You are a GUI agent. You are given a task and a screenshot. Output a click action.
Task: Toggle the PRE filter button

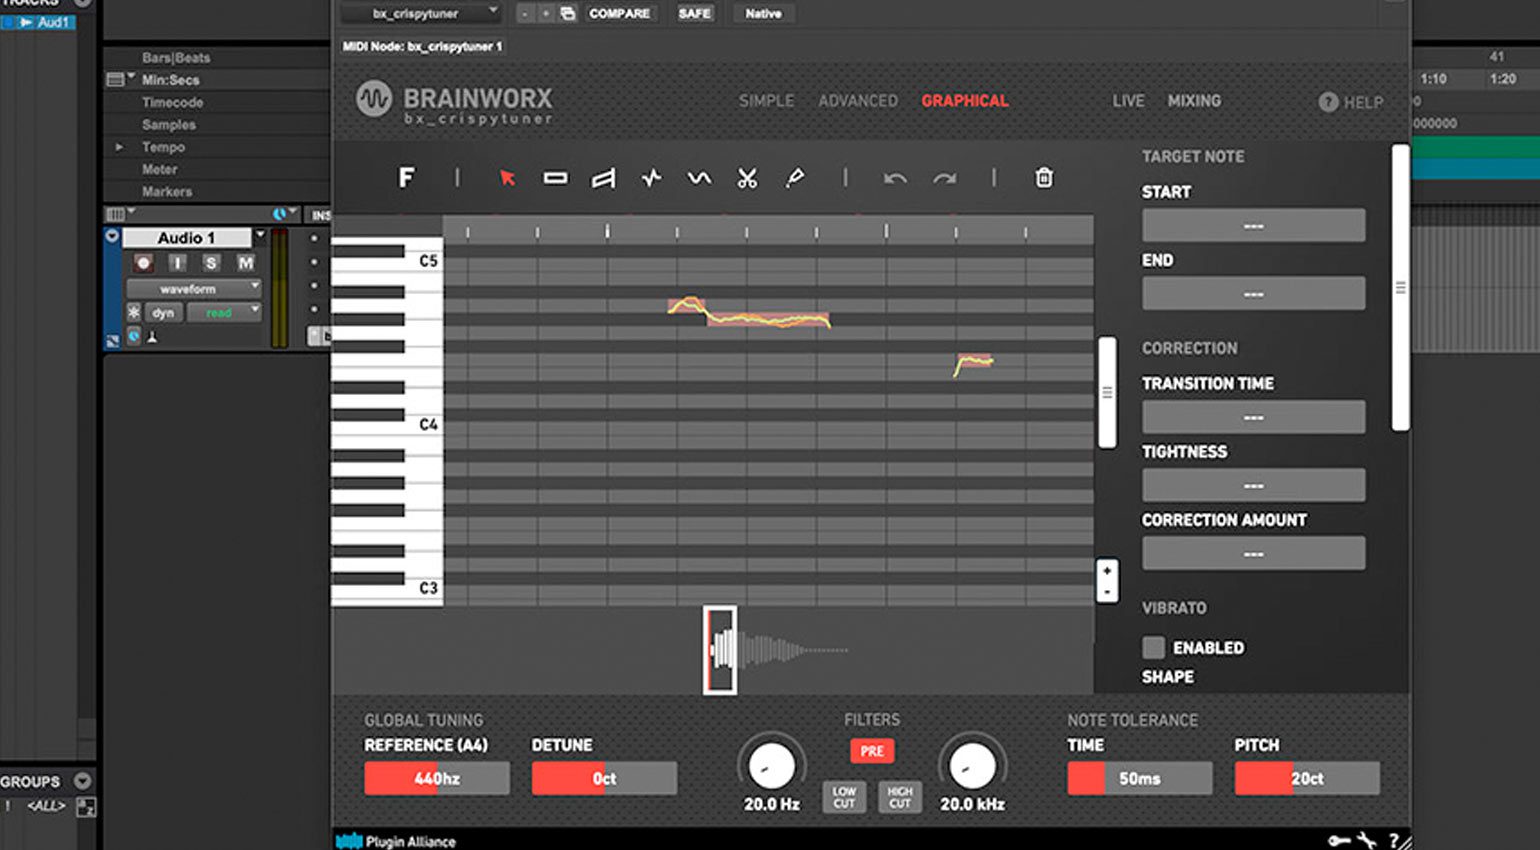click(x=872, y=751)
